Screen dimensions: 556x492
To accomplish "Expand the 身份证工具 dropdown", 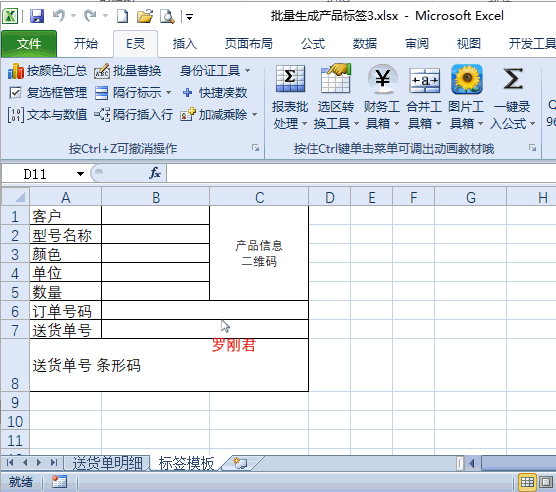I will pyautogui.click(x=248, y=71).
